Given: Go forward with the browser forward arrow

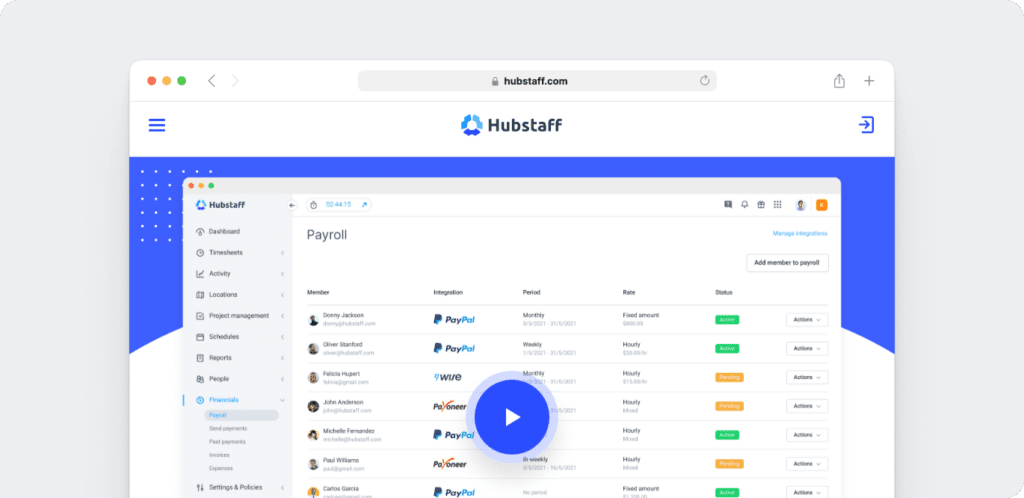Looking at the screenshot, I should coord(235,81).
